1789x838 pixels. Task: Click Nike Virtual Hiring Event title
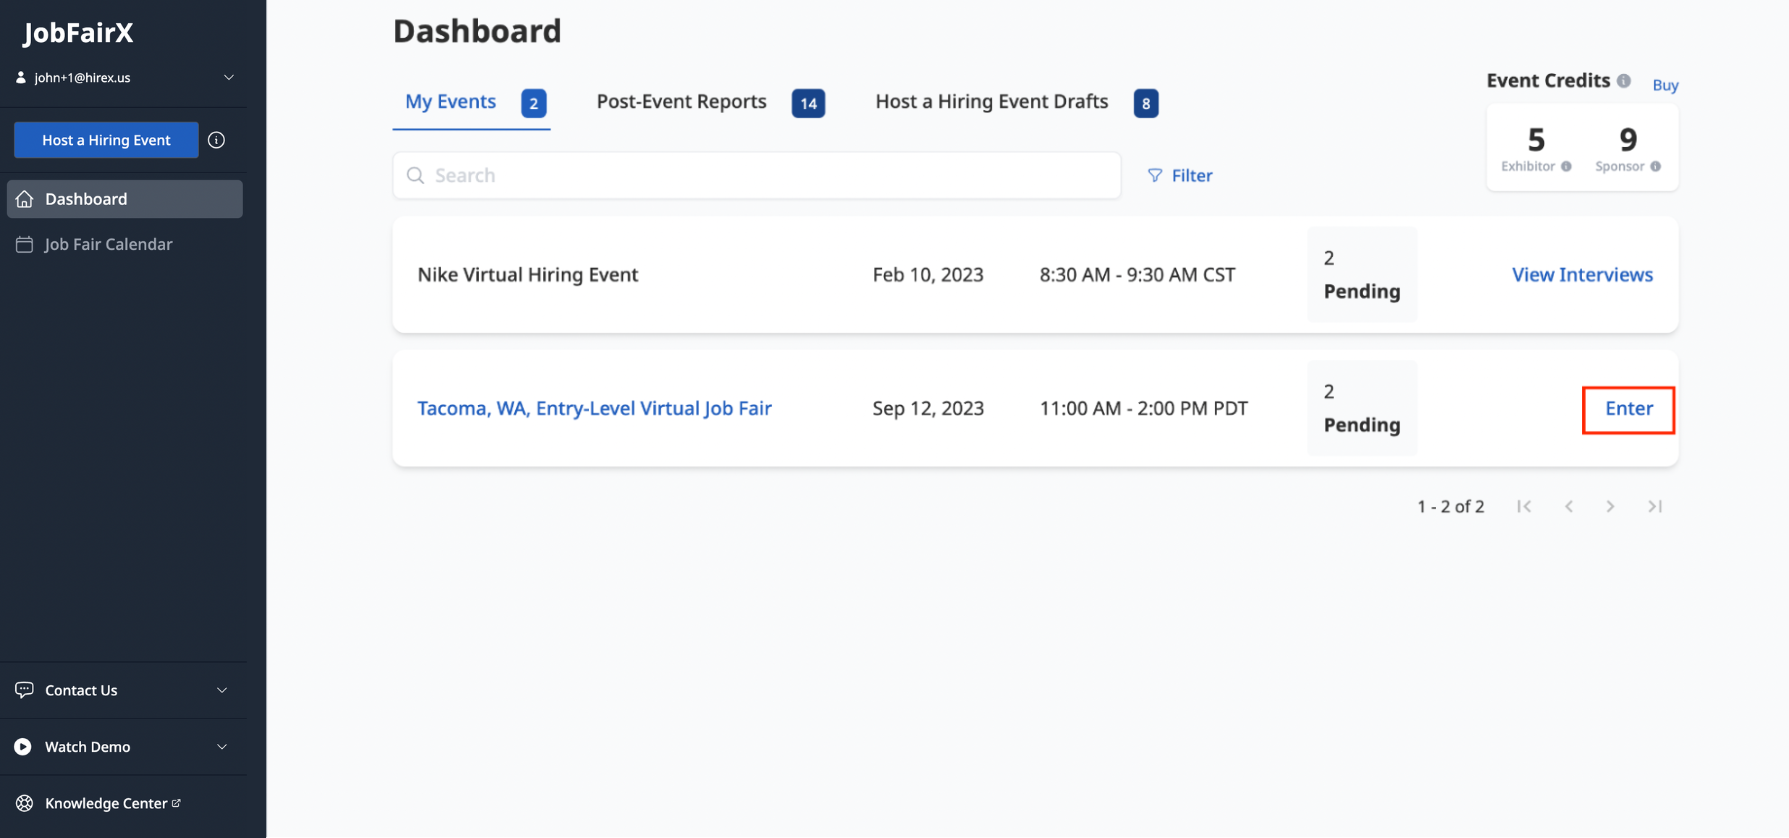(527, 274)
